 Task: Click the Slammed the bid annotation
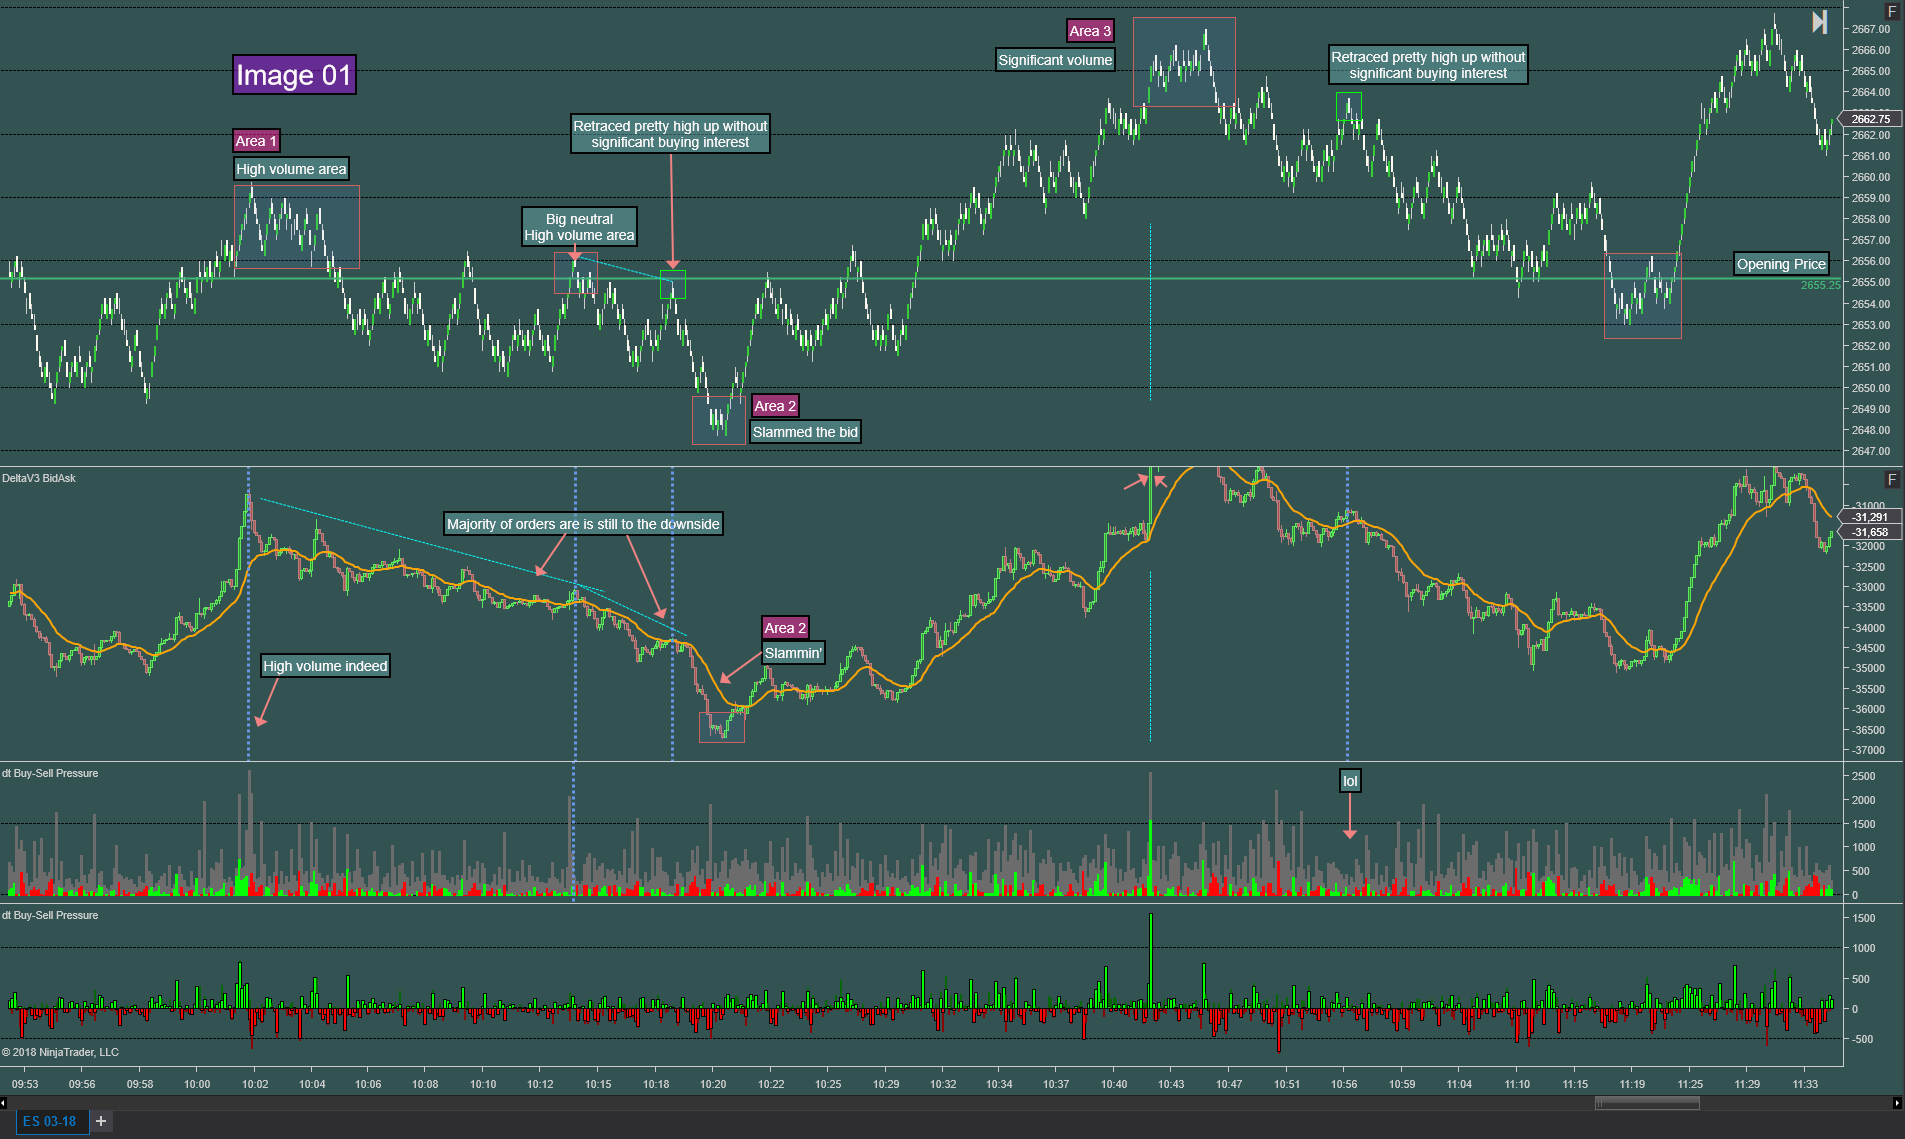[x=805, y=432]
